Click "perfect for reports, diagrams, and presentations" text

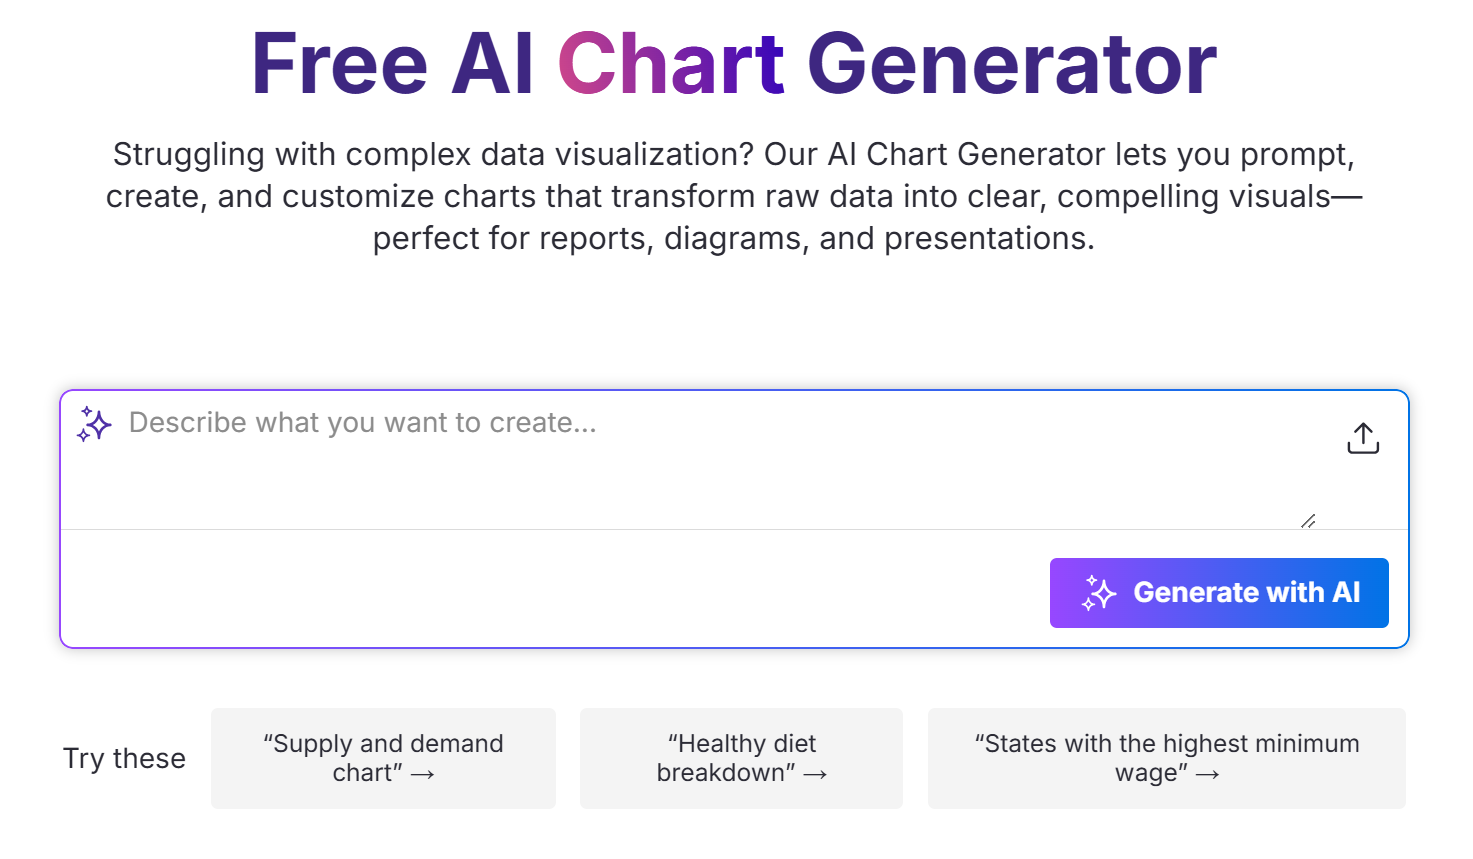click(733, 239)
